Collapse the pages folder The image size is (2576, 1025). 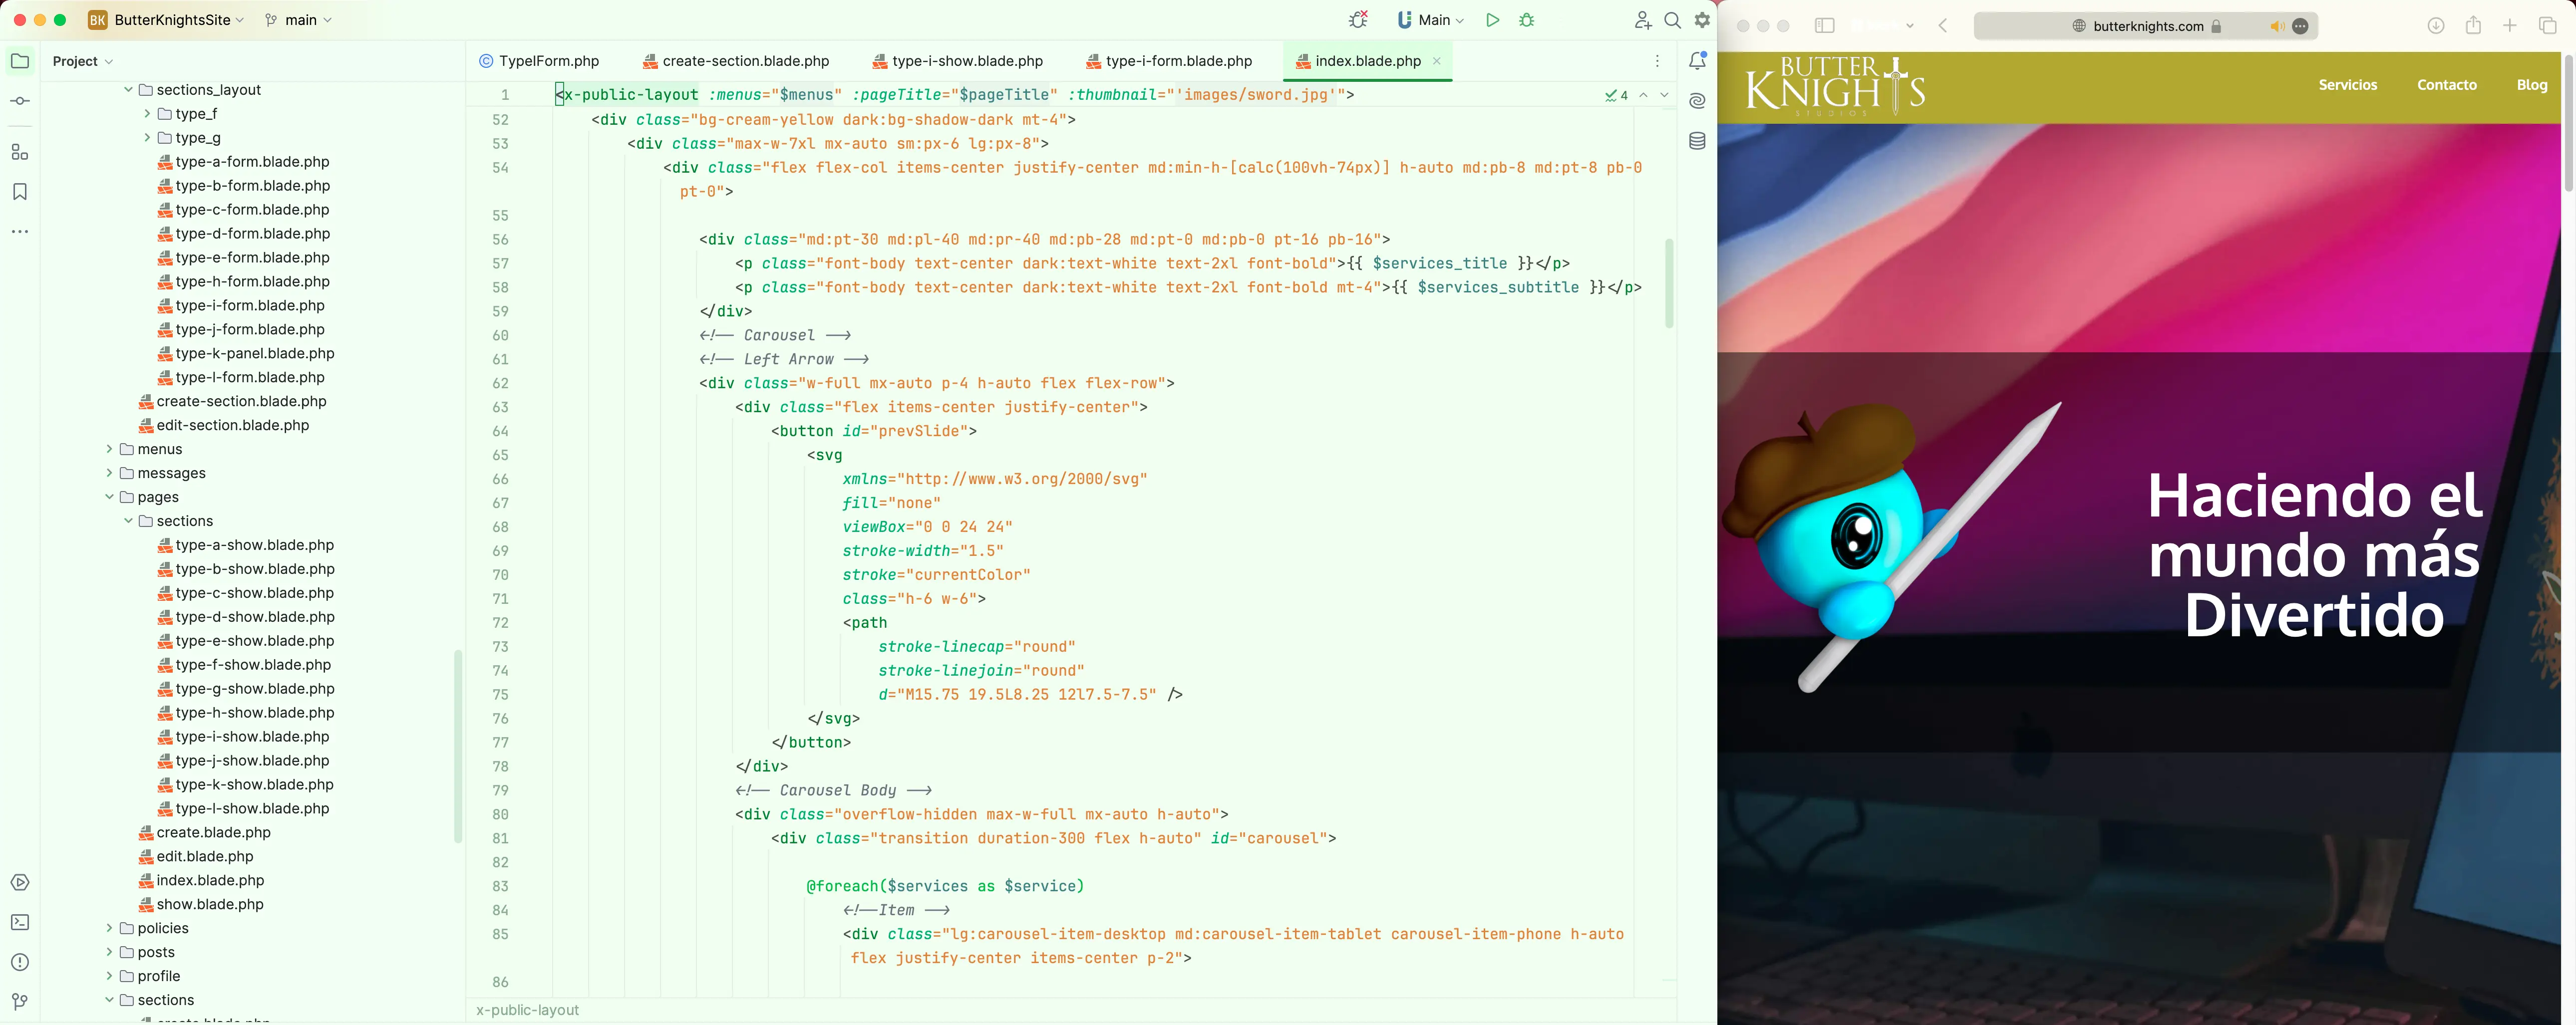109,497
